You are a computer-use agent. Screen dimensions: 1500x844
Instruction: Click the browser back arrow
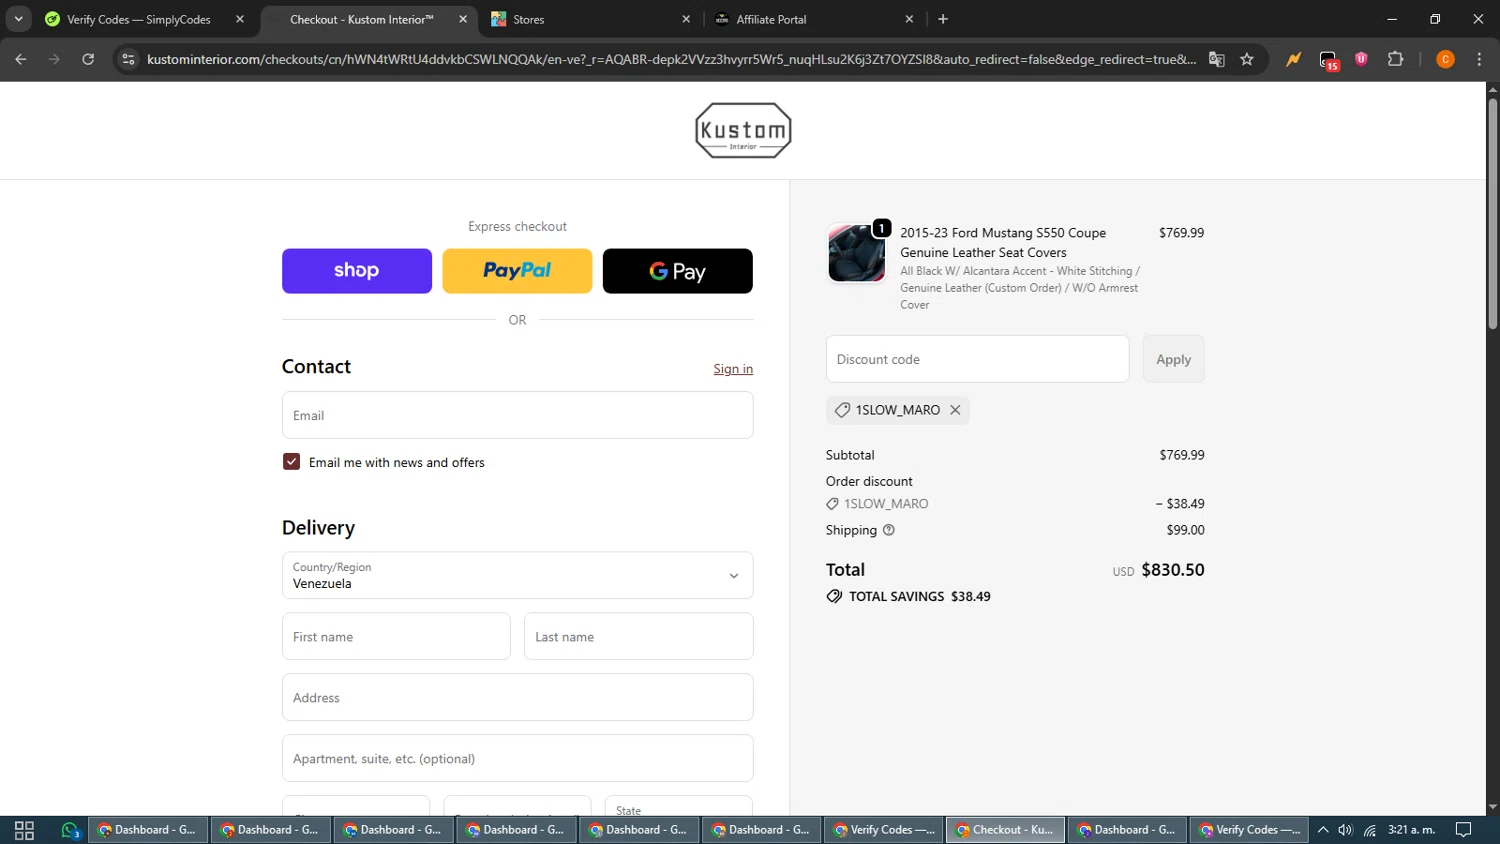(21, 59)
